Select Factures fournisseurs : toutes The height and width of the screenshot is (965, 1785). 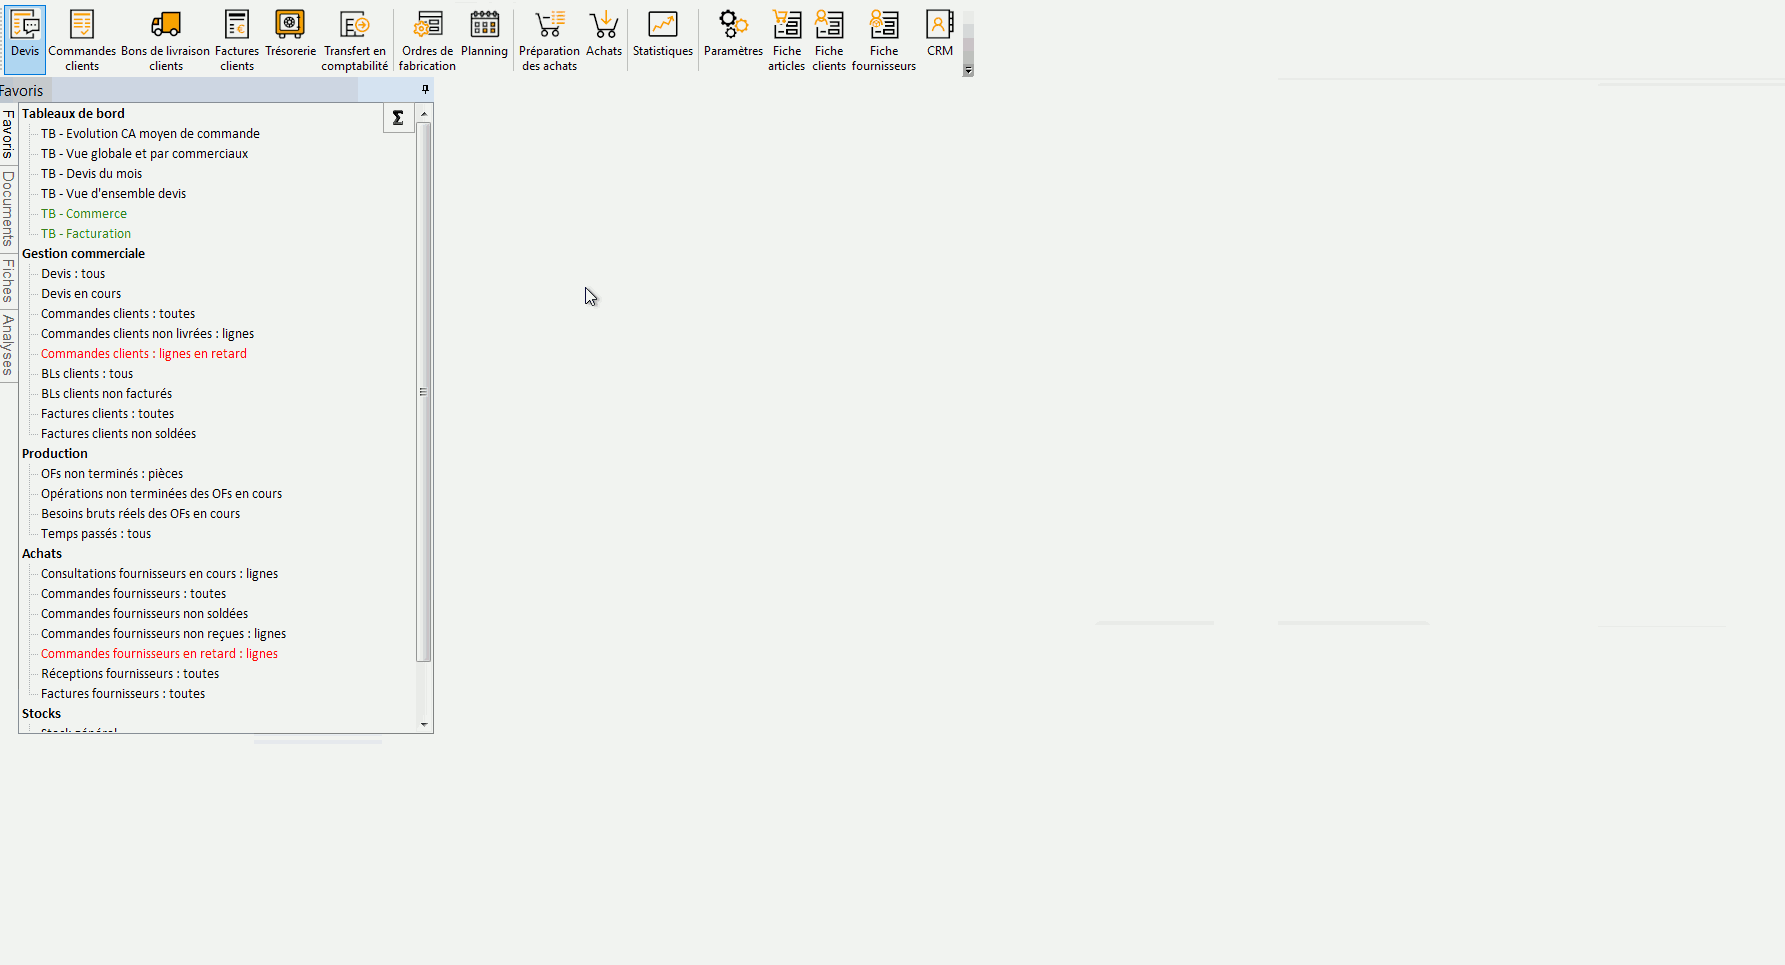(123, 694)
